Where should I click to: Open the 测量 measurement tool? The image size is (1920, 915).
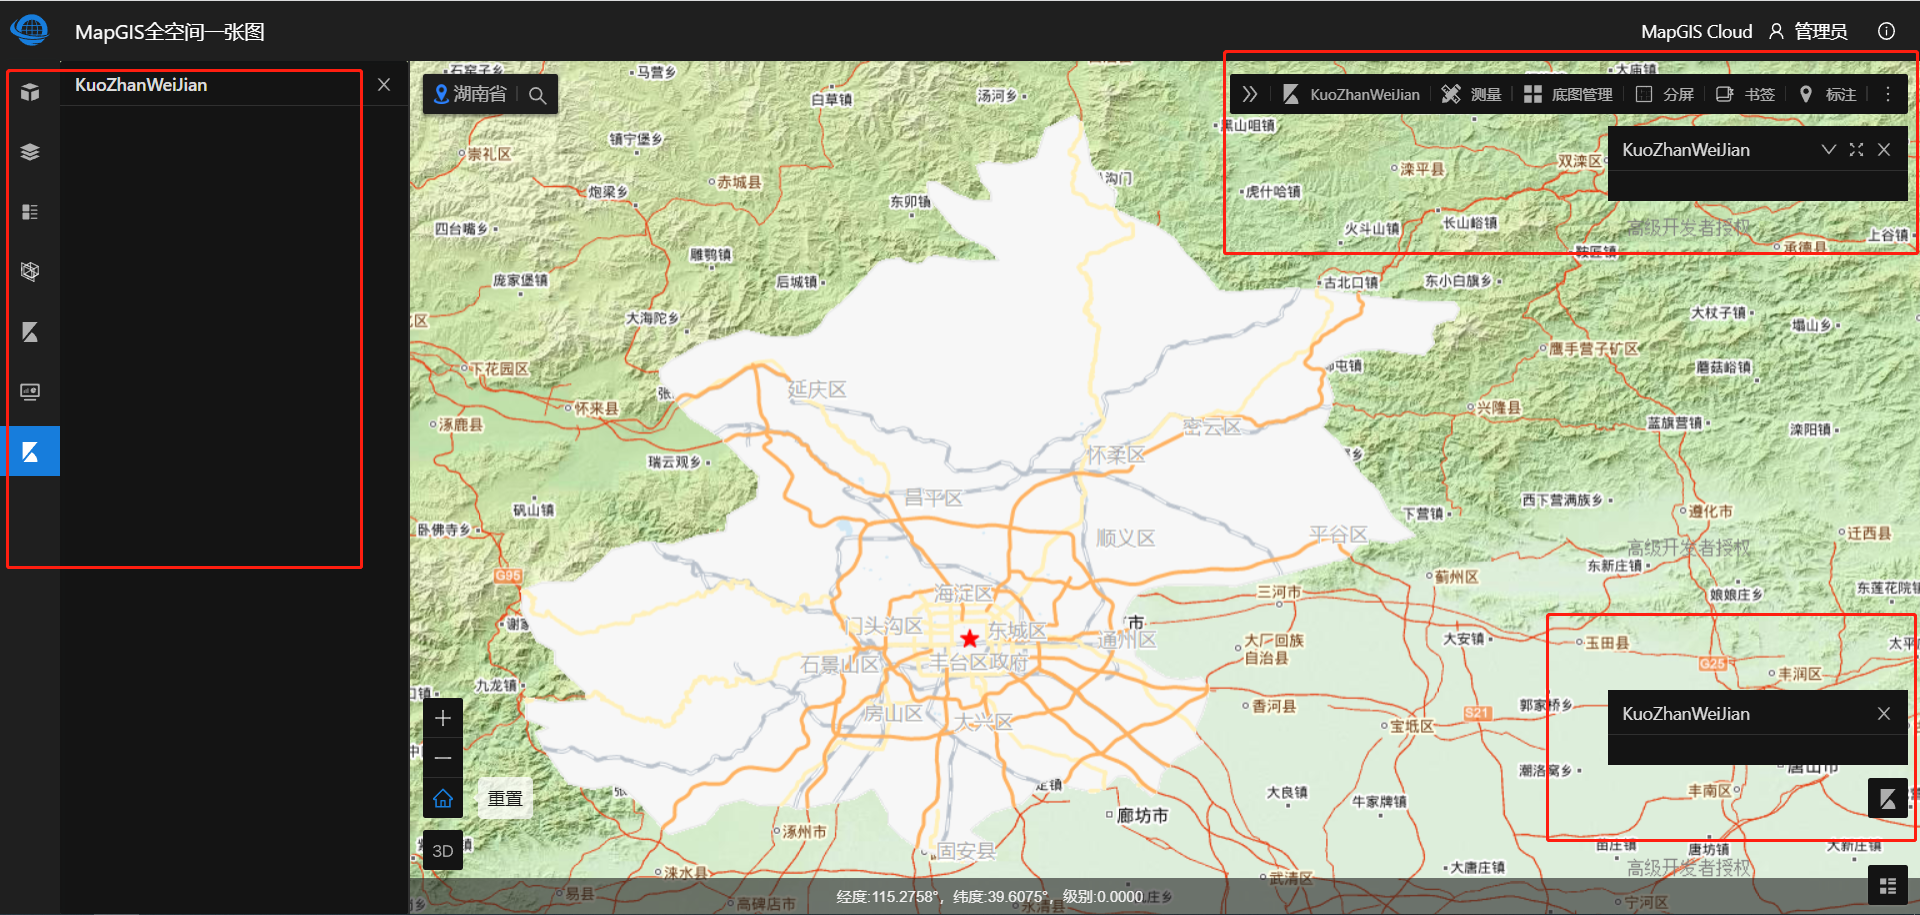(x=1472, y=93)
